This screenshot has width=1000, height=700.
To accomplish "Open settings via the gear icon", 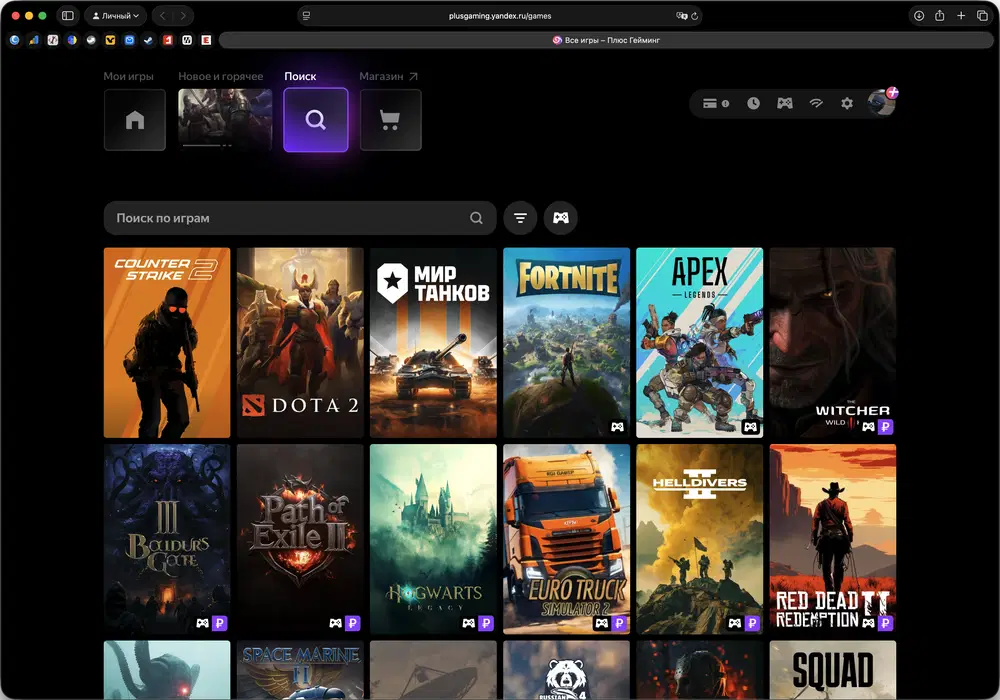I will 847,103.
